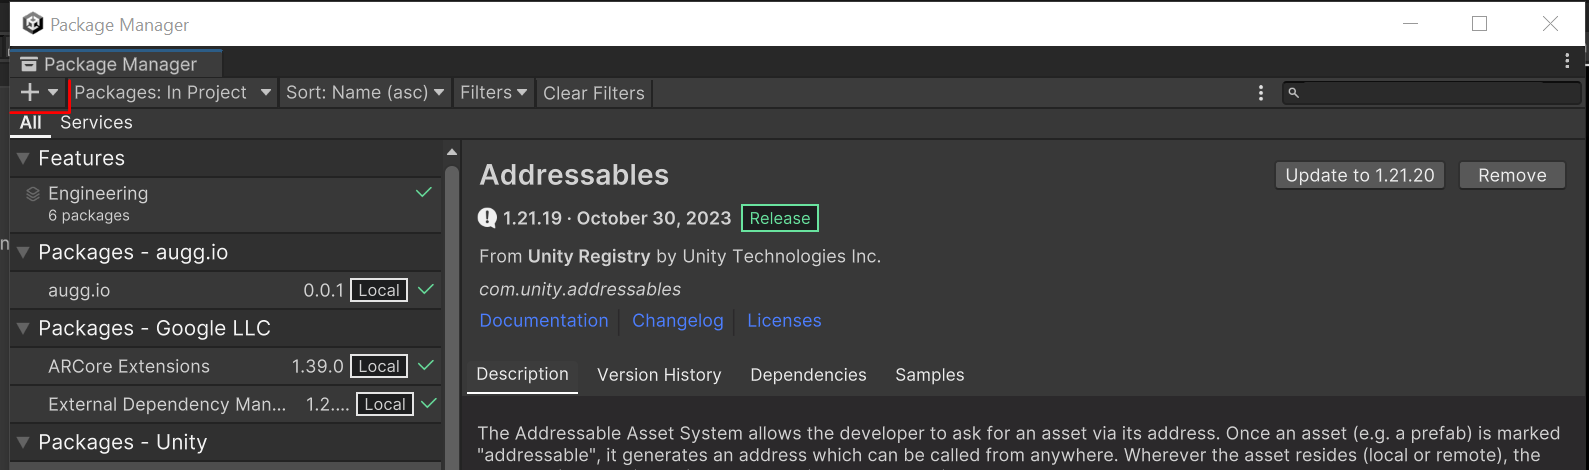Select the ARCore Extensions package
Image resolution: width=1589 pixels, height=470 pixels.
(129, 367)
